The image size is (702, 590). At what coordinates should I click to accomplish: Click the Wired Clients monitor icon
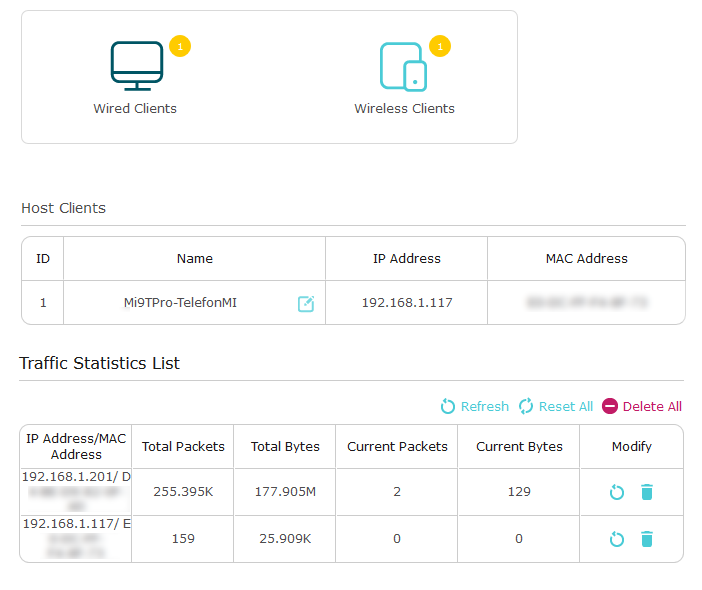tap(136, 66)
